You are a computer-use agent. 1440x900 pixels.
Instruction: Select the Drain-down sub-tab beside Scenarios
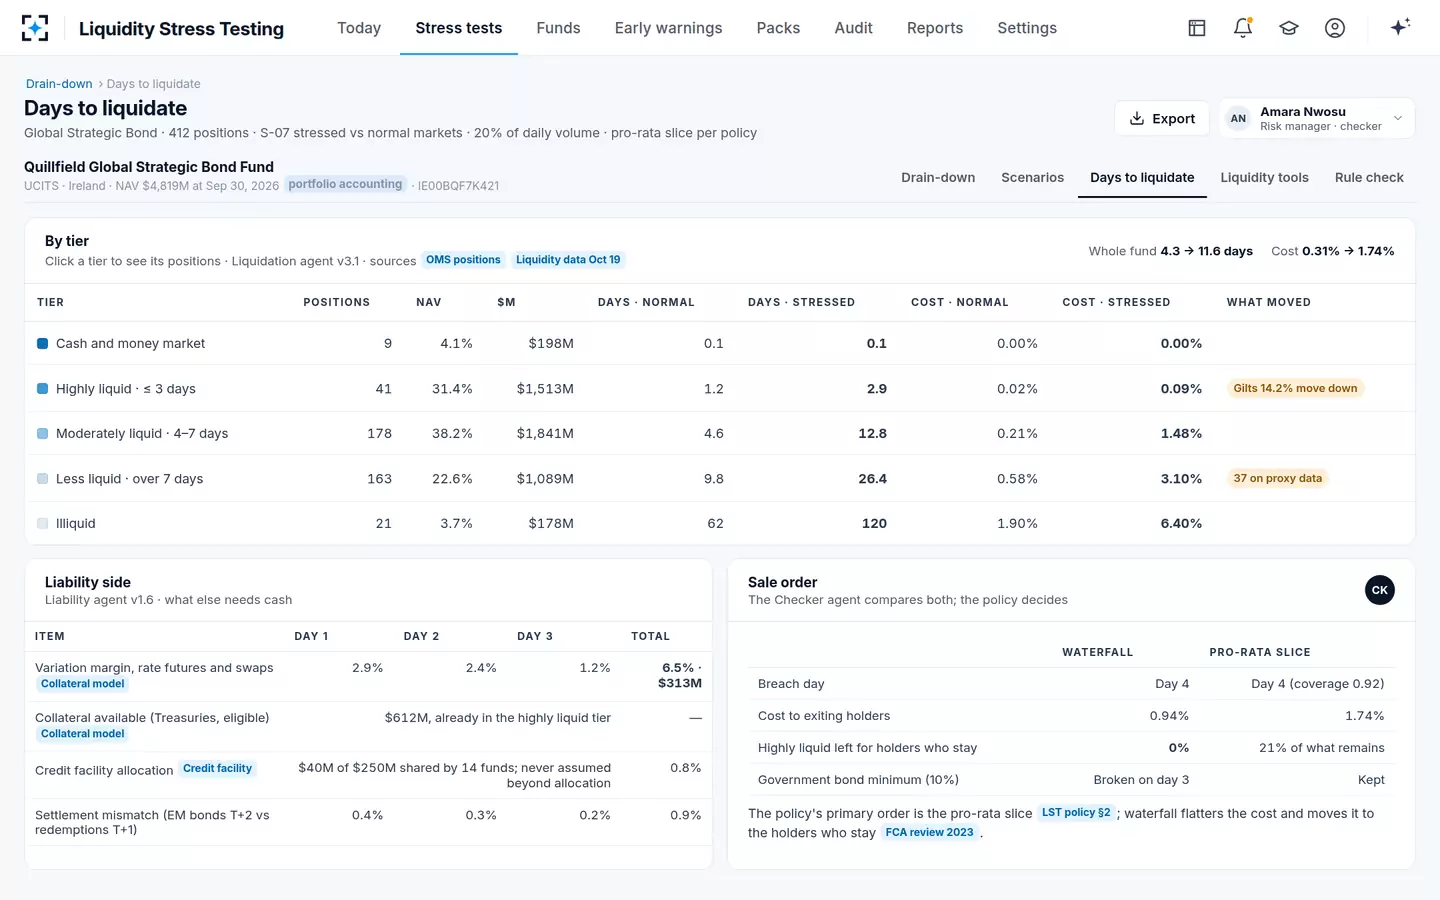tap(938, 178)
